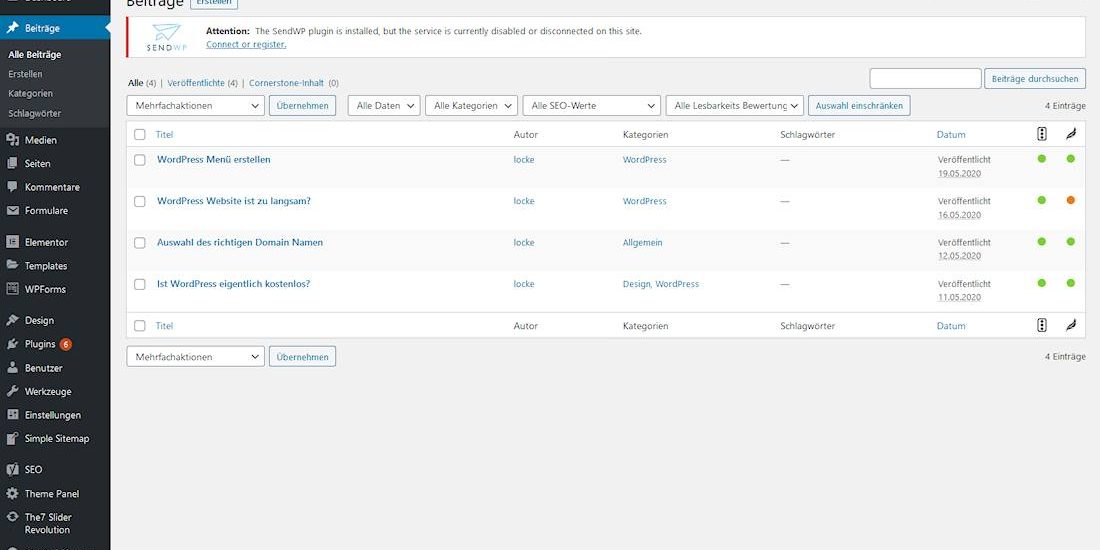Open post 'WordPress Website ist zu langsam?'
1100x550 pixels.
click(234, 201)
